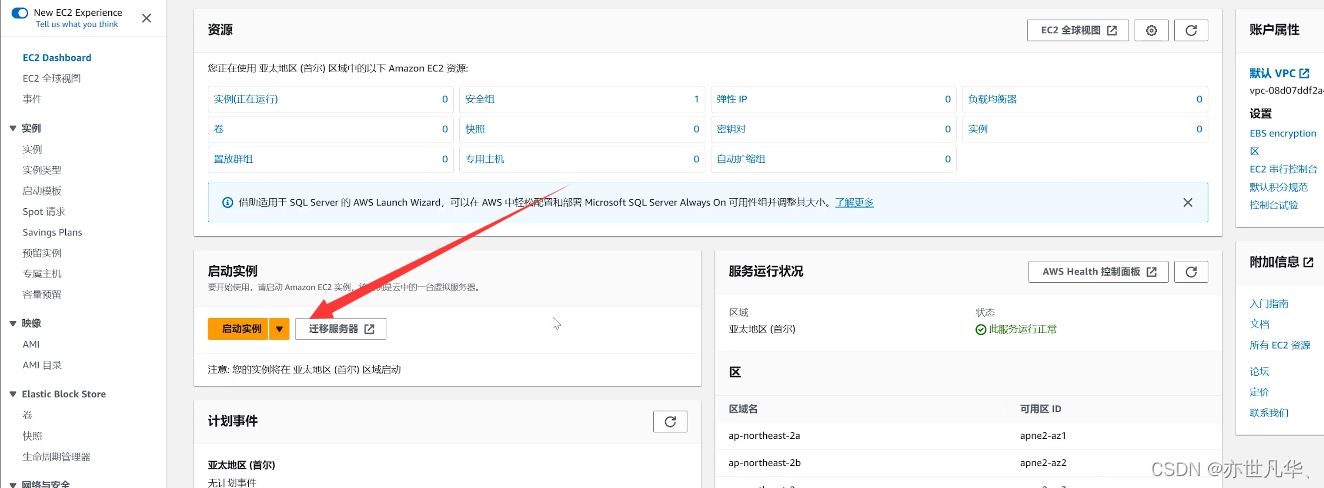Viewport: 1324px width, 488px height.
Task: Open 控制台试验 setting link
Action: (x=1274, y=205)
